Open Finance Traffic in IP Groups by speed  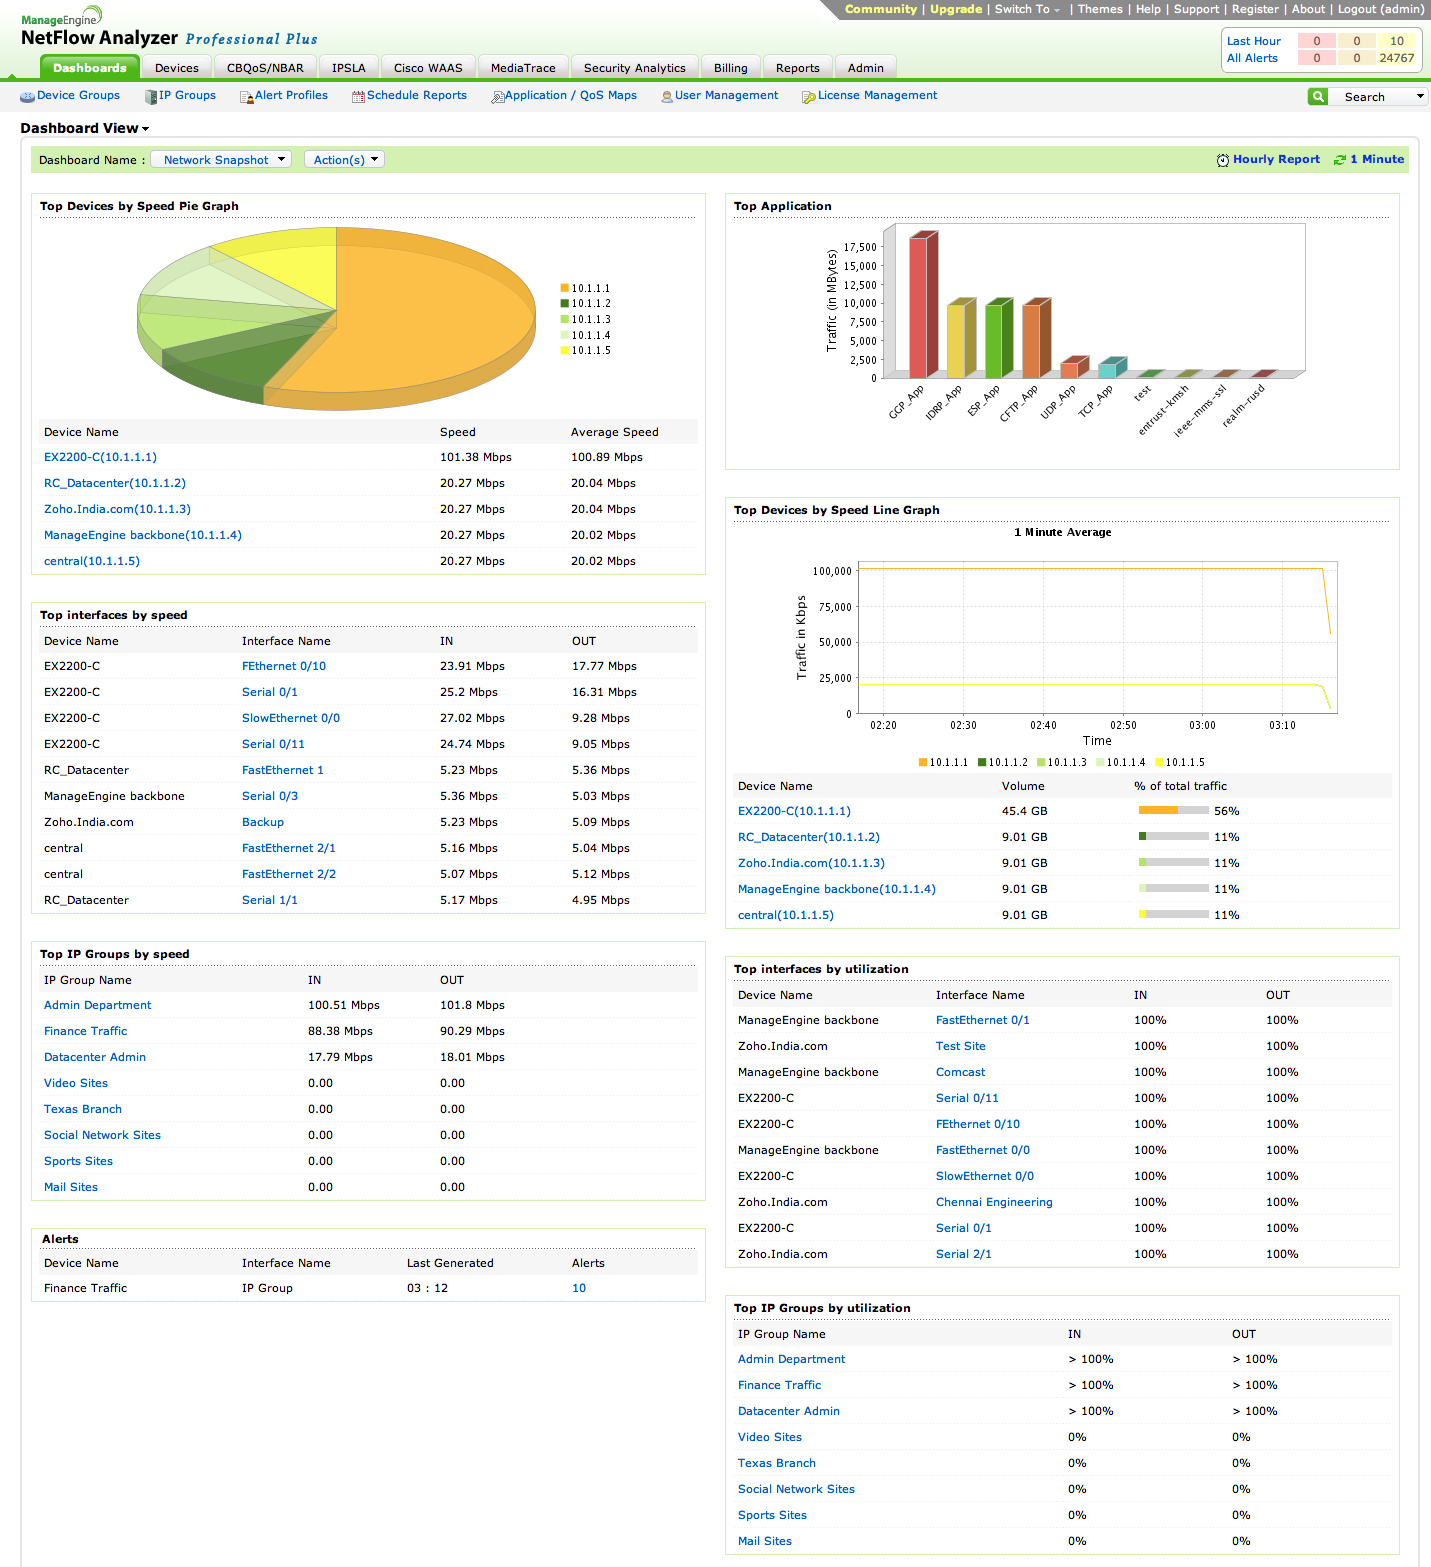pyautogui.click(x=86, y=1031)
